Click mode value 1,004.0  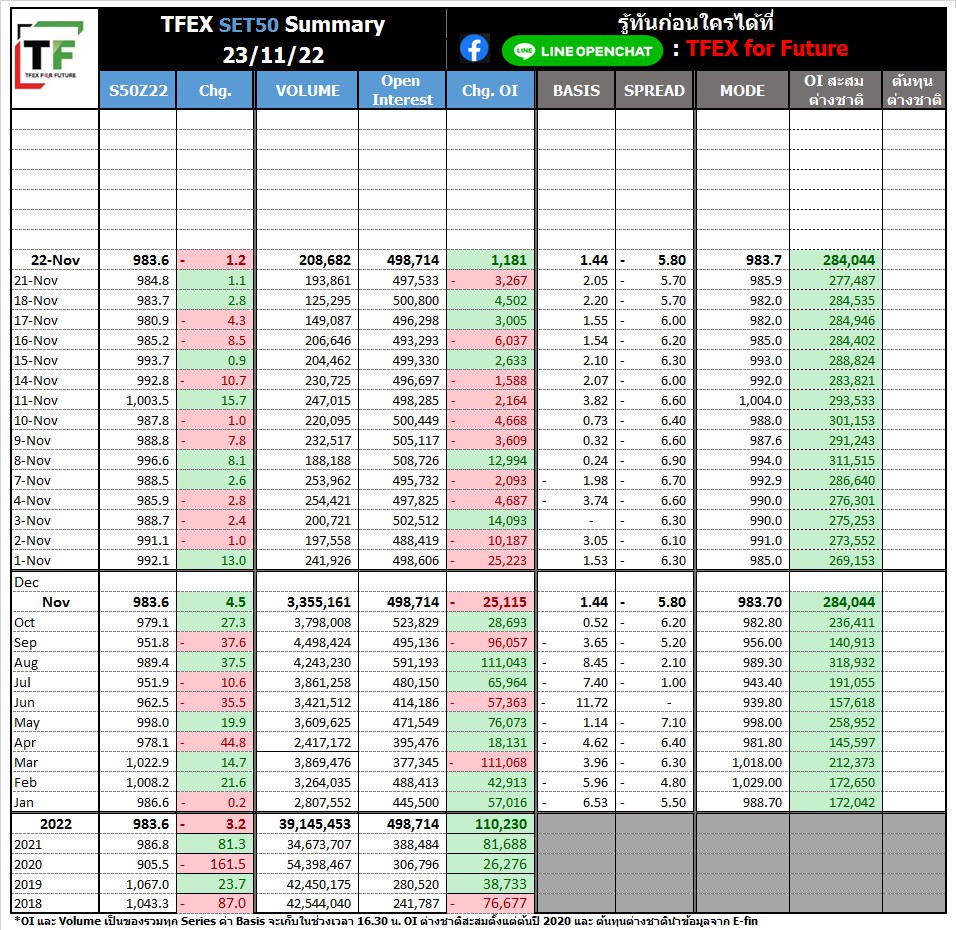pyautogui.click(x=760, y=401)
